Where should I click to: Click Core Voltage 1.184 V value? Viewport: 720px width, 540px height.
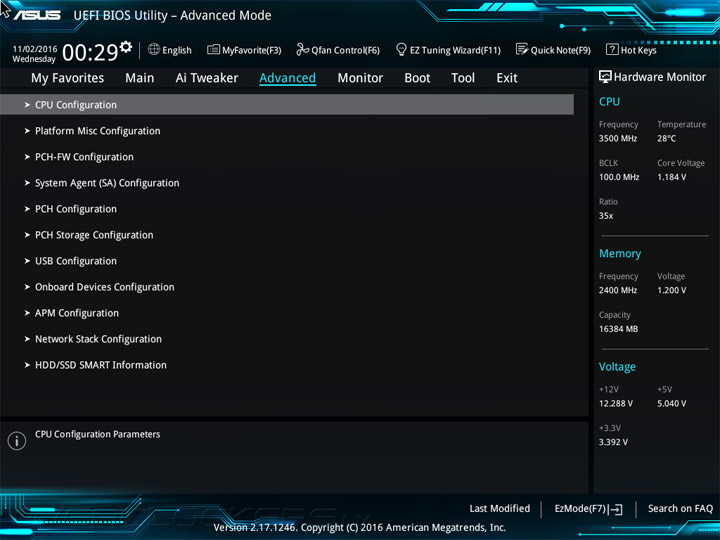click(x=671, y=177)
